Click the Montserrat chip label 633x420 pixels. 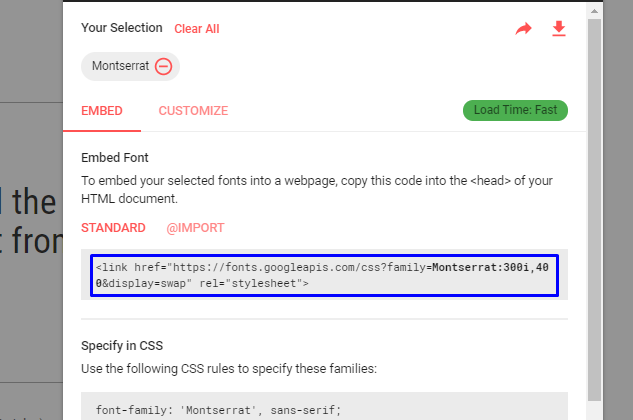pyautogui.click(x=120, y=66)
